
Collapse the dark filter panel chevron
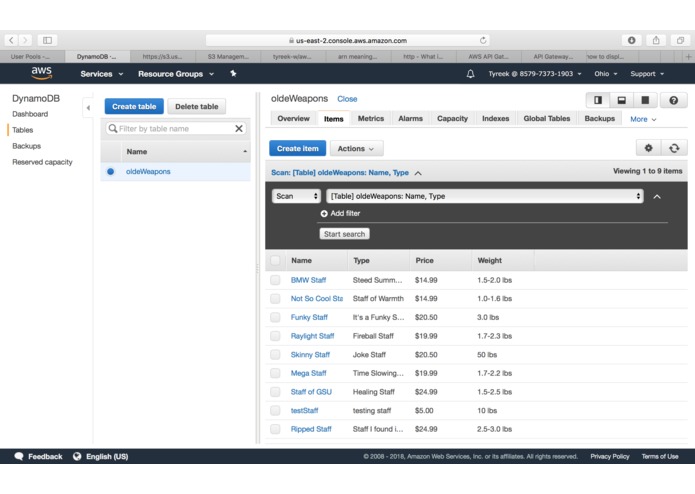(657, 197)
